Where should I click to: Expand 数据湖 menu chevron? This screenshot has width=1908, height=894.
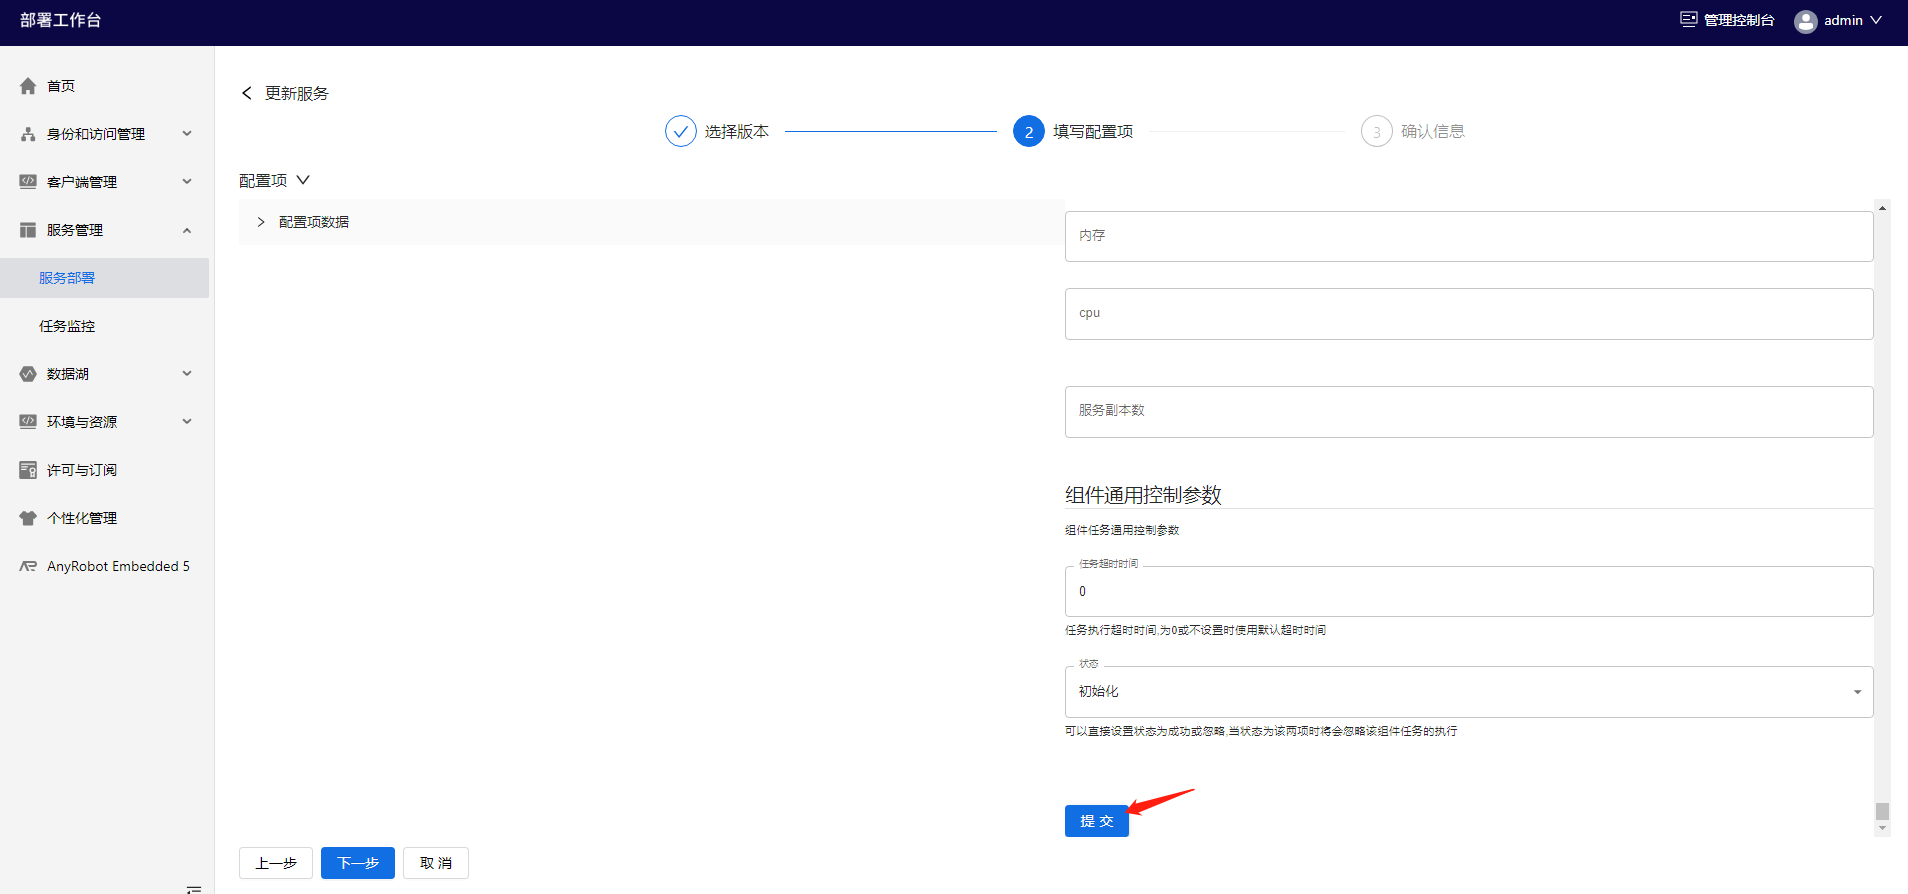click(x=187, y=373)
